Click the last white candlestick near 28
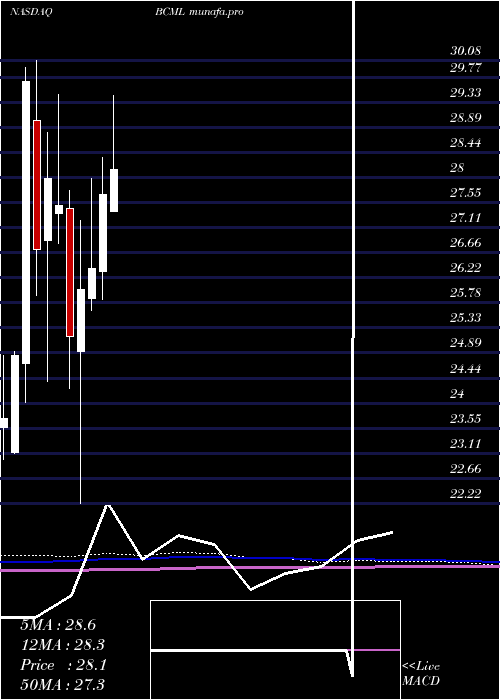Screen dimensions: 500x700 [x=114, y=191]
